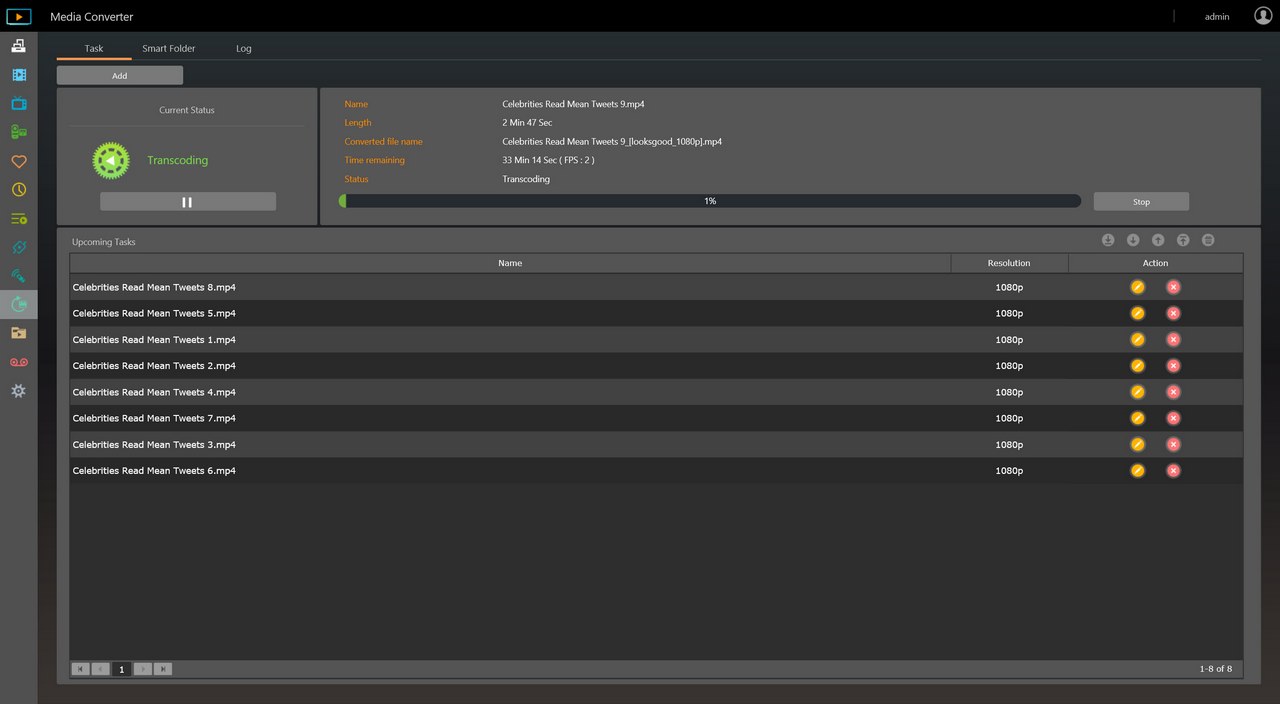This screenshot has height=704, width=1280.
Task: Click the Move to top icon above the task list
Action: [1183, 240]
